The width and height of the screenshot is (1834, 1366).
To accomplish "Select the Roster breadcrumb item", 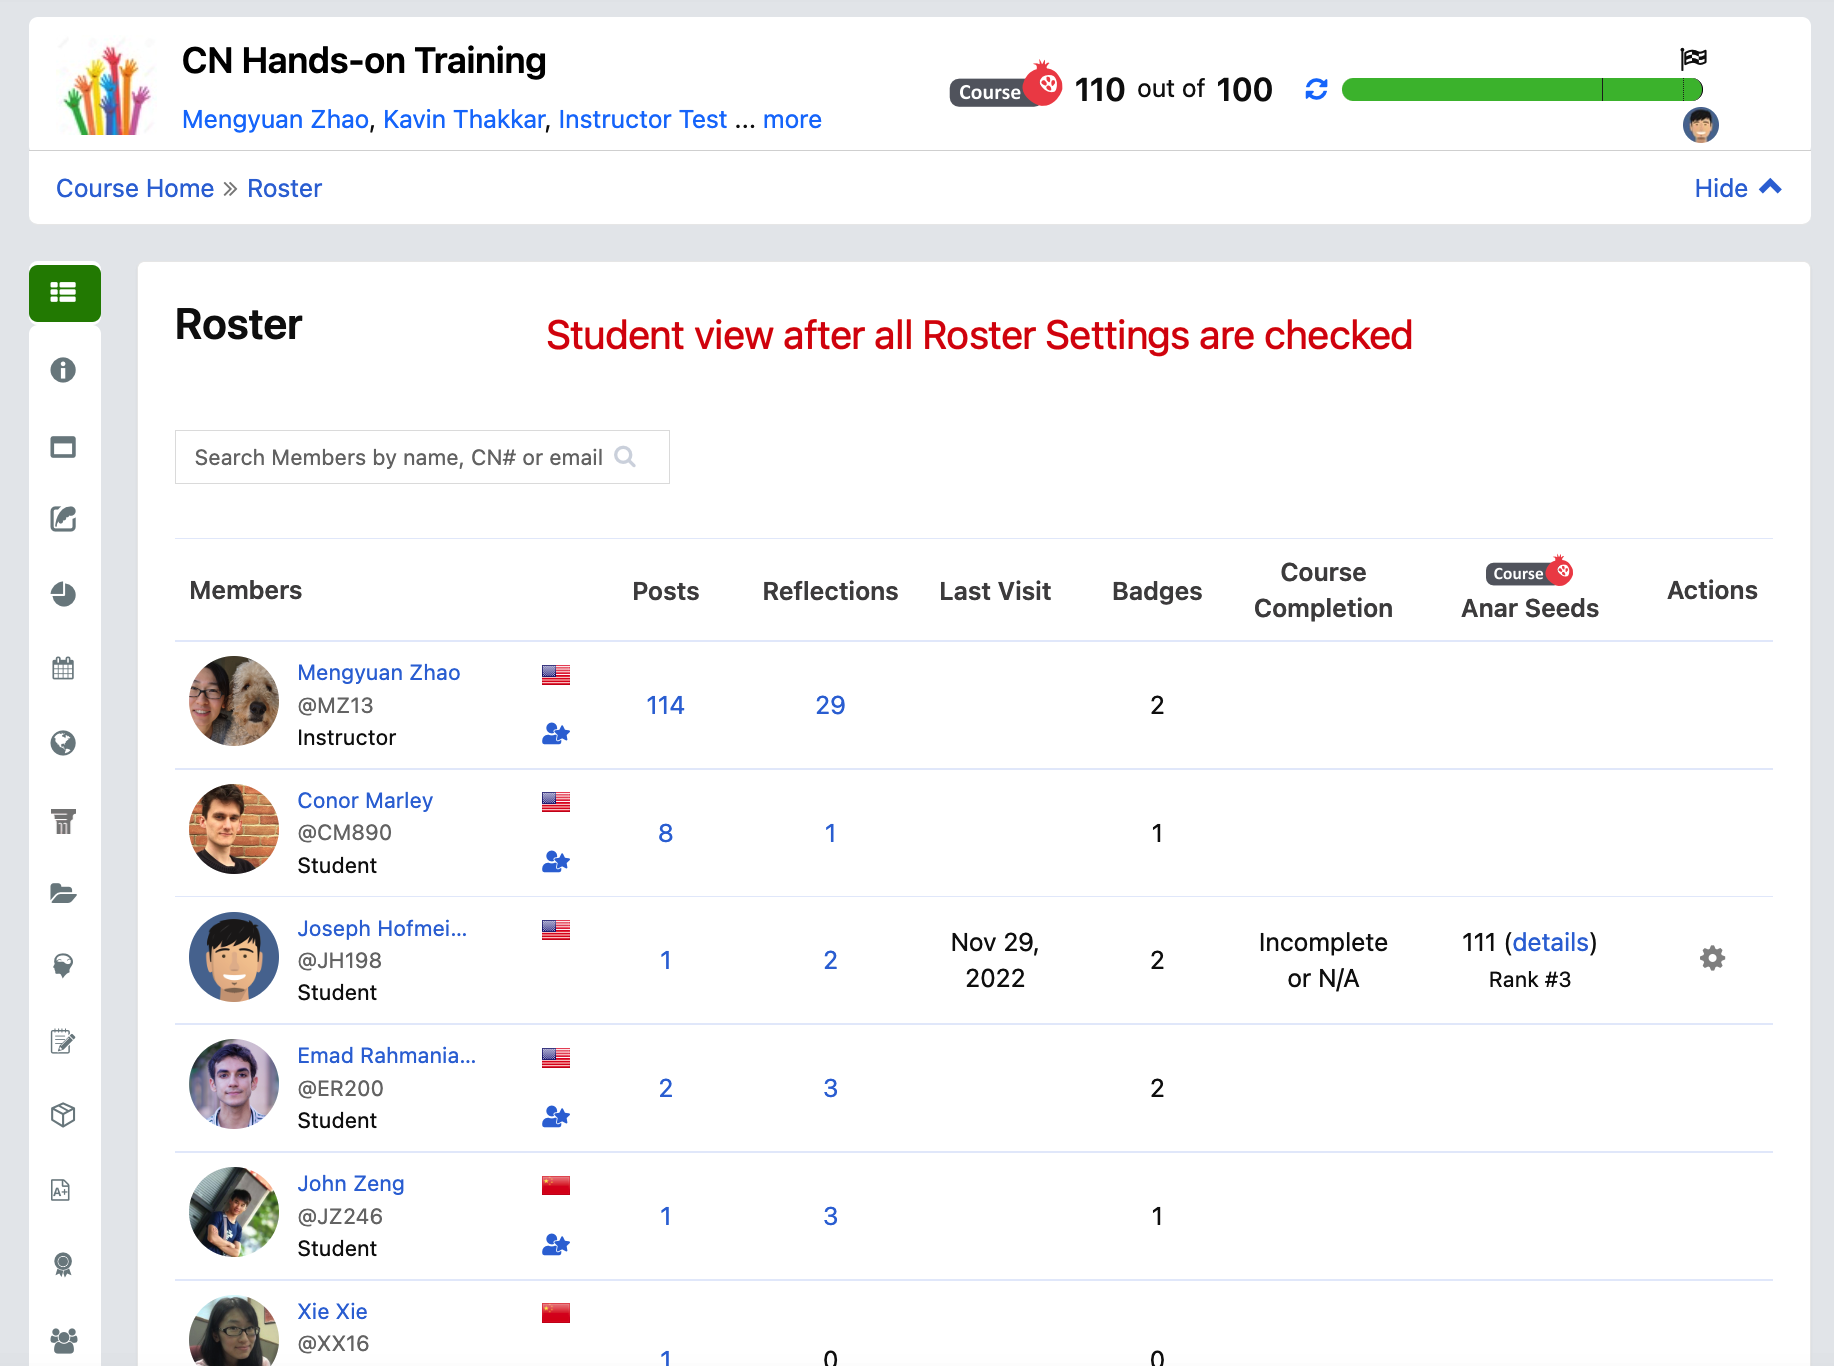I will [284, 188].
